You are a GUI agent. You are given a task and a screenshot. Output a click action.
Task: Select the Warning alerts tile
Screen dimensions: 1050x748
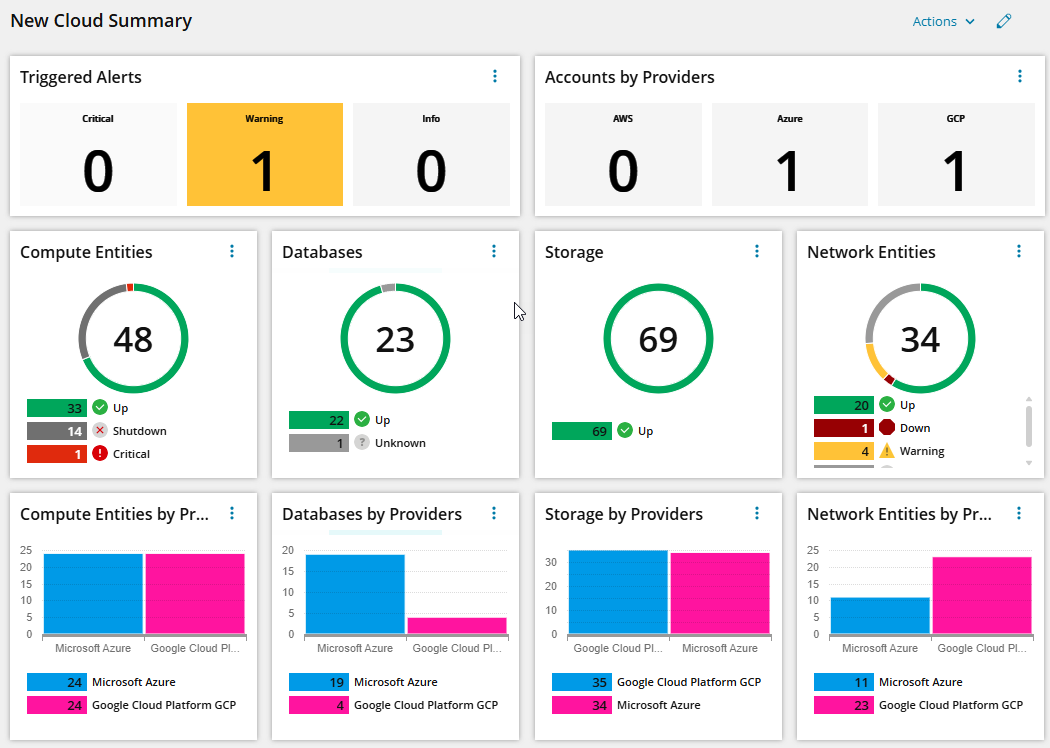click(264, 154)
